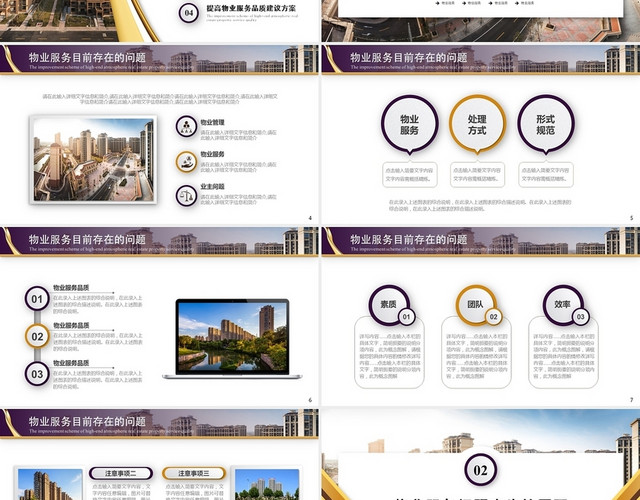Select the 素质 circle on slide 7

coord(389,304)
